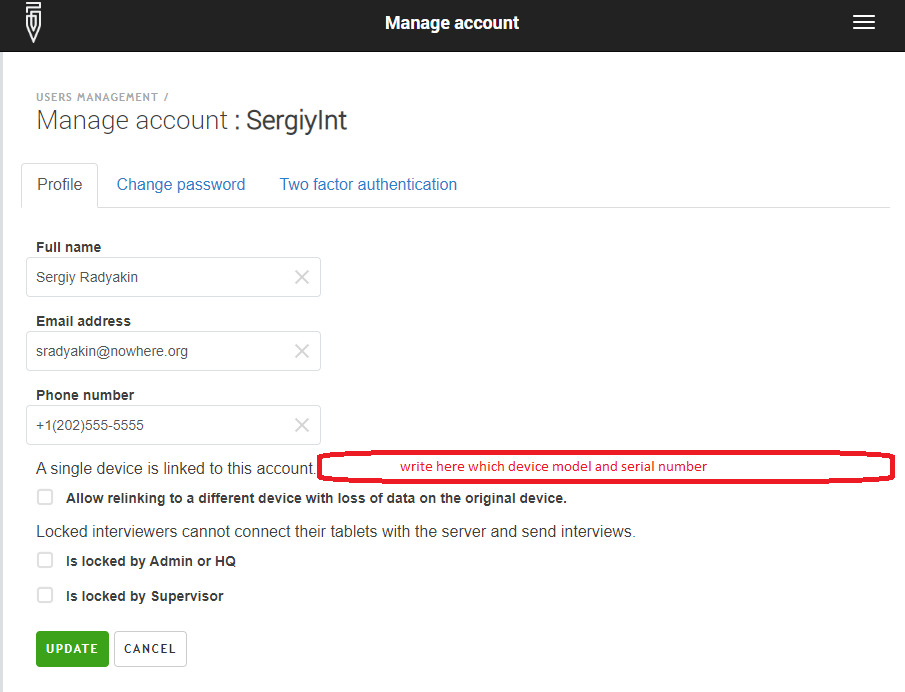Viewport: 905px width, 692px height.
Task: Go to Users Management breadcrumb
Action: pos(97,97)
